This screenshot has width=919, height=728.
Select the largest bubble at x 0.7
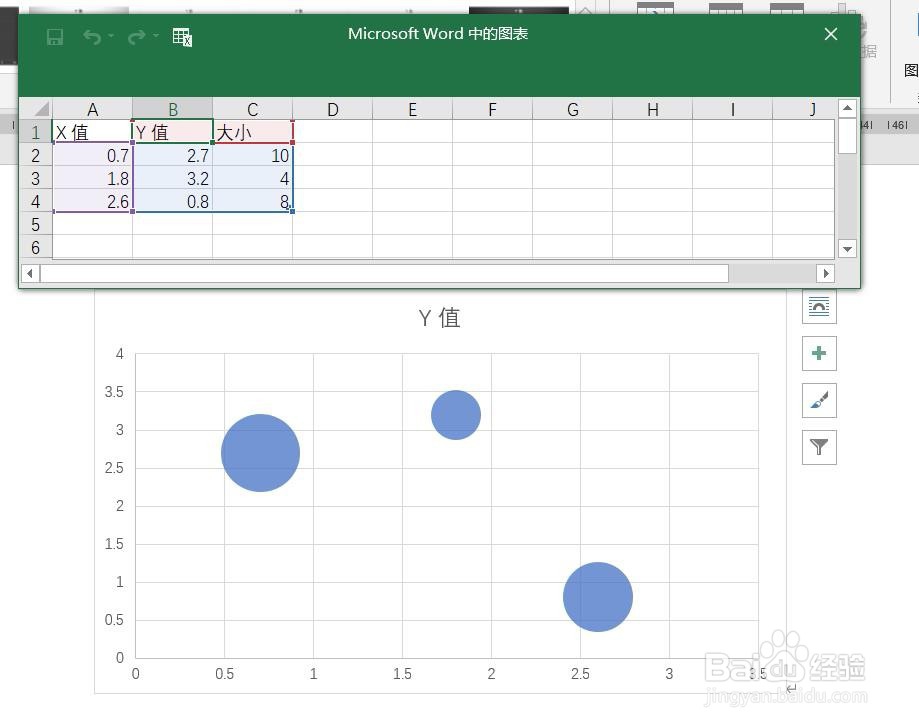pyautogui.click(x=260, y=453)
